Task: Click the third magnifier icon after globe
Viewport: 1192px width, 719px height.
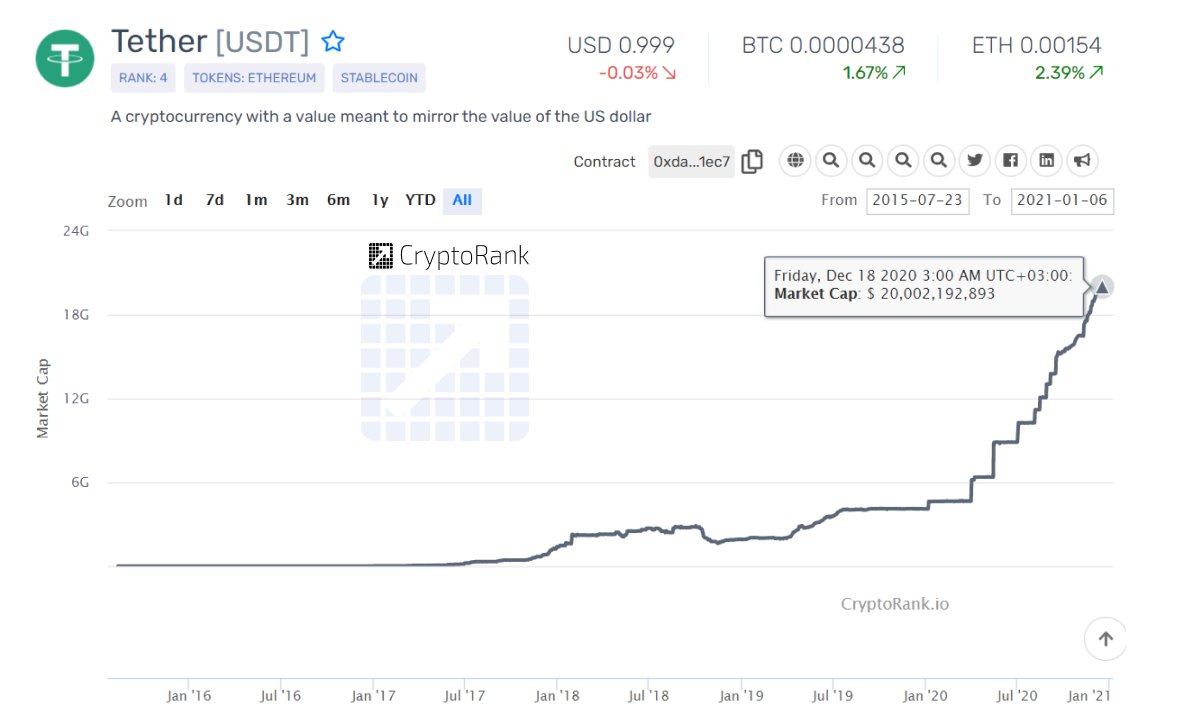Action: [x=903, y=160]
